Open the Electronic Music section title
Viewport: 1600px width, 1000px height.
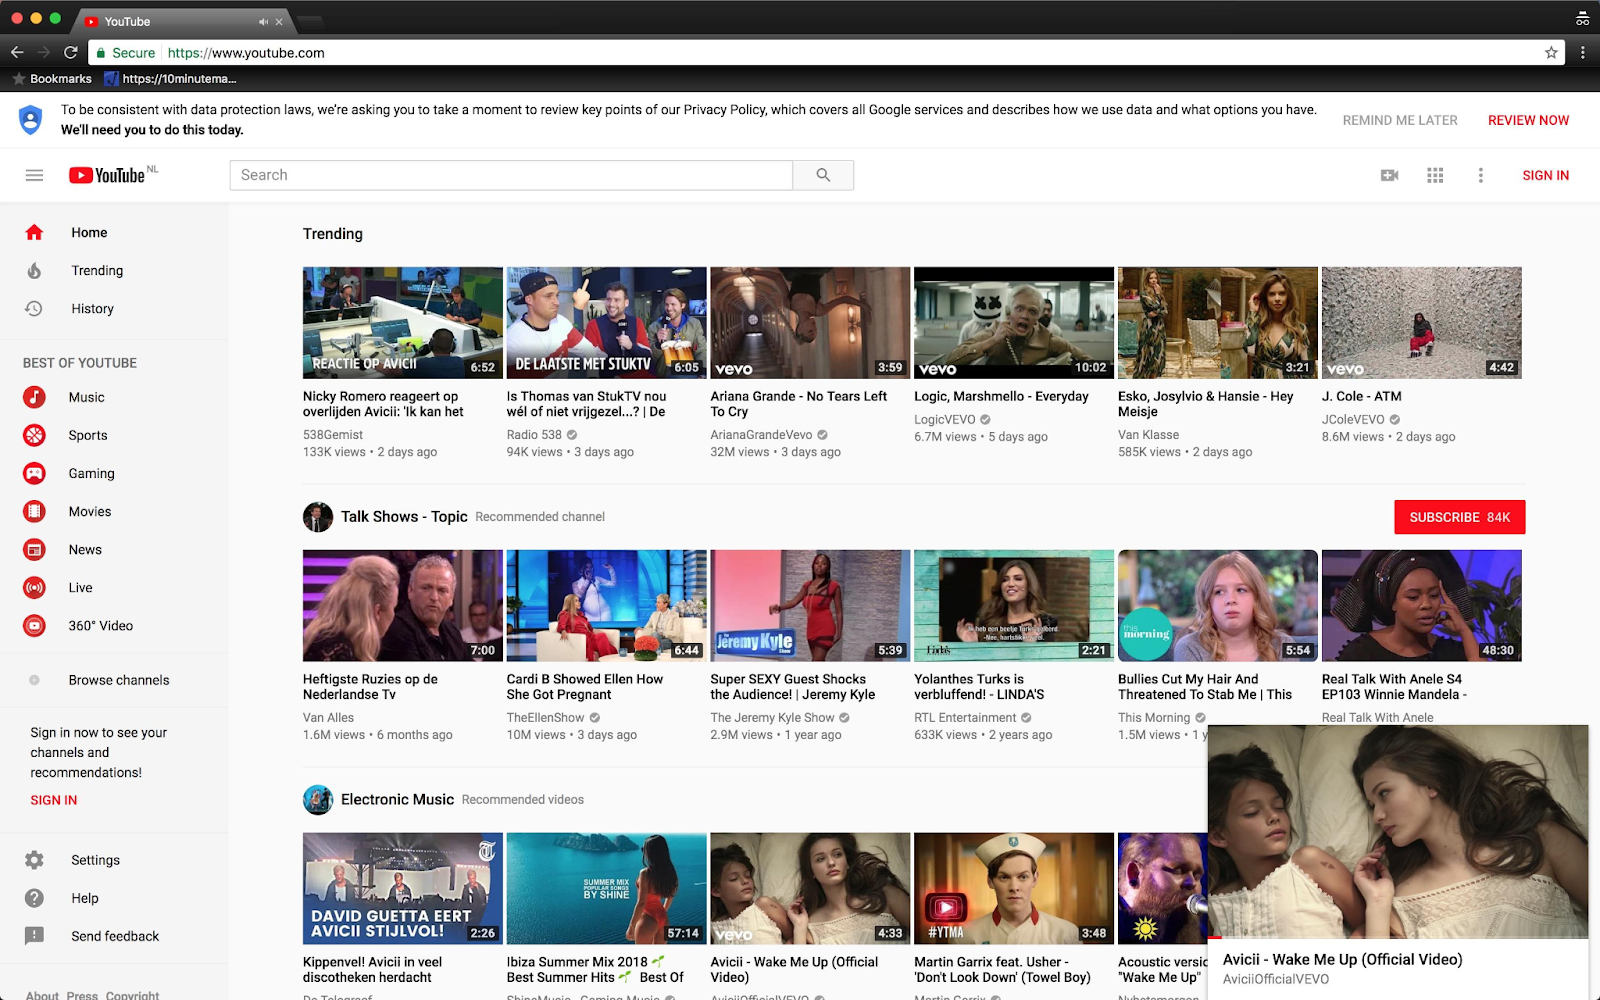pyautogui.click(x=397, y=800)
